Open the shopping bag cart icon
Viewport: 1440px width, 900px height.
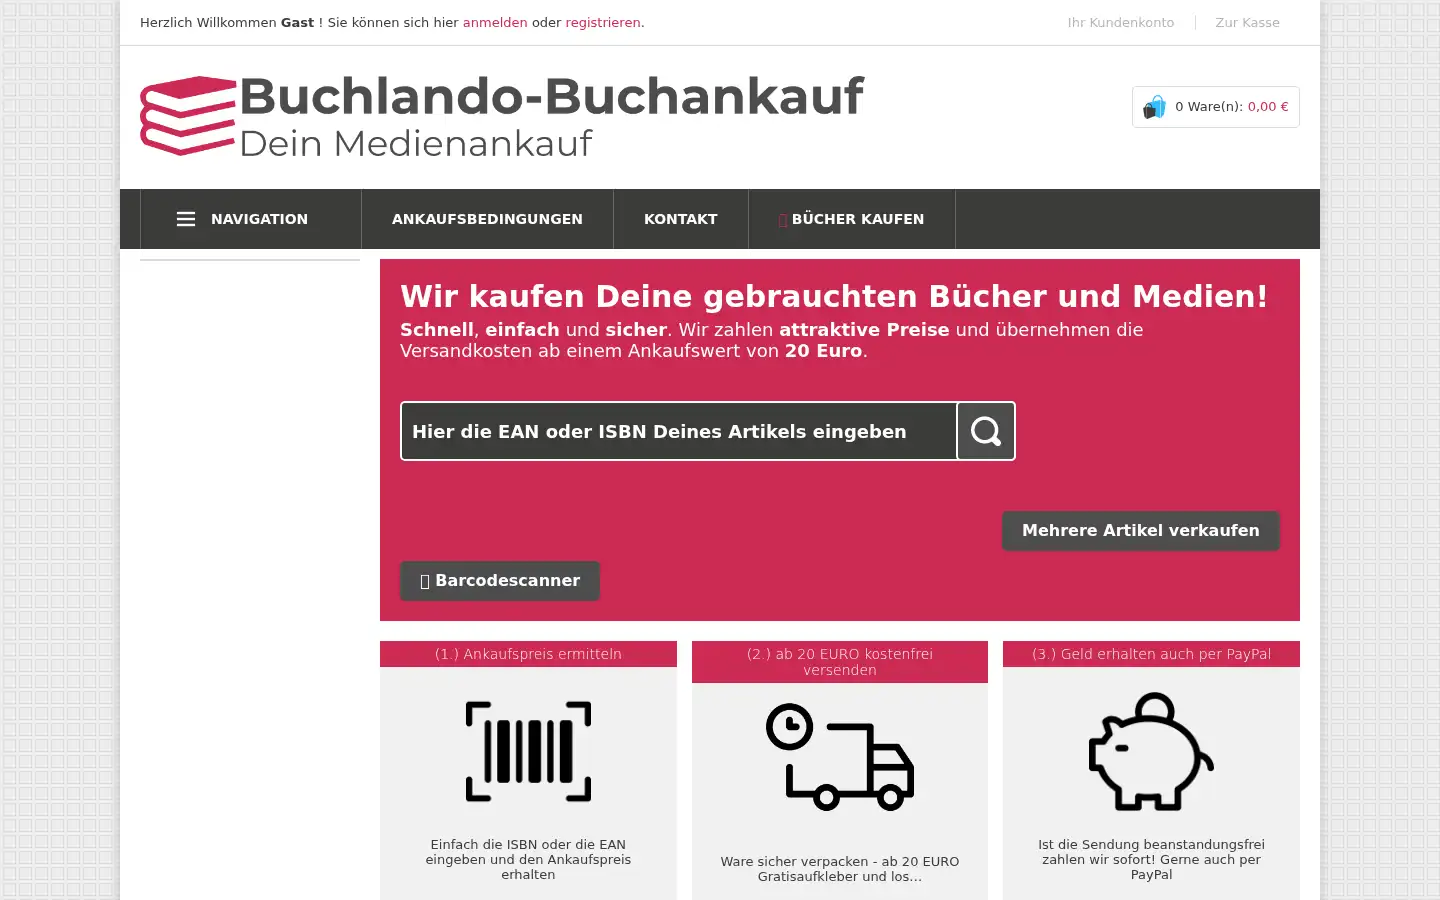1154,107
